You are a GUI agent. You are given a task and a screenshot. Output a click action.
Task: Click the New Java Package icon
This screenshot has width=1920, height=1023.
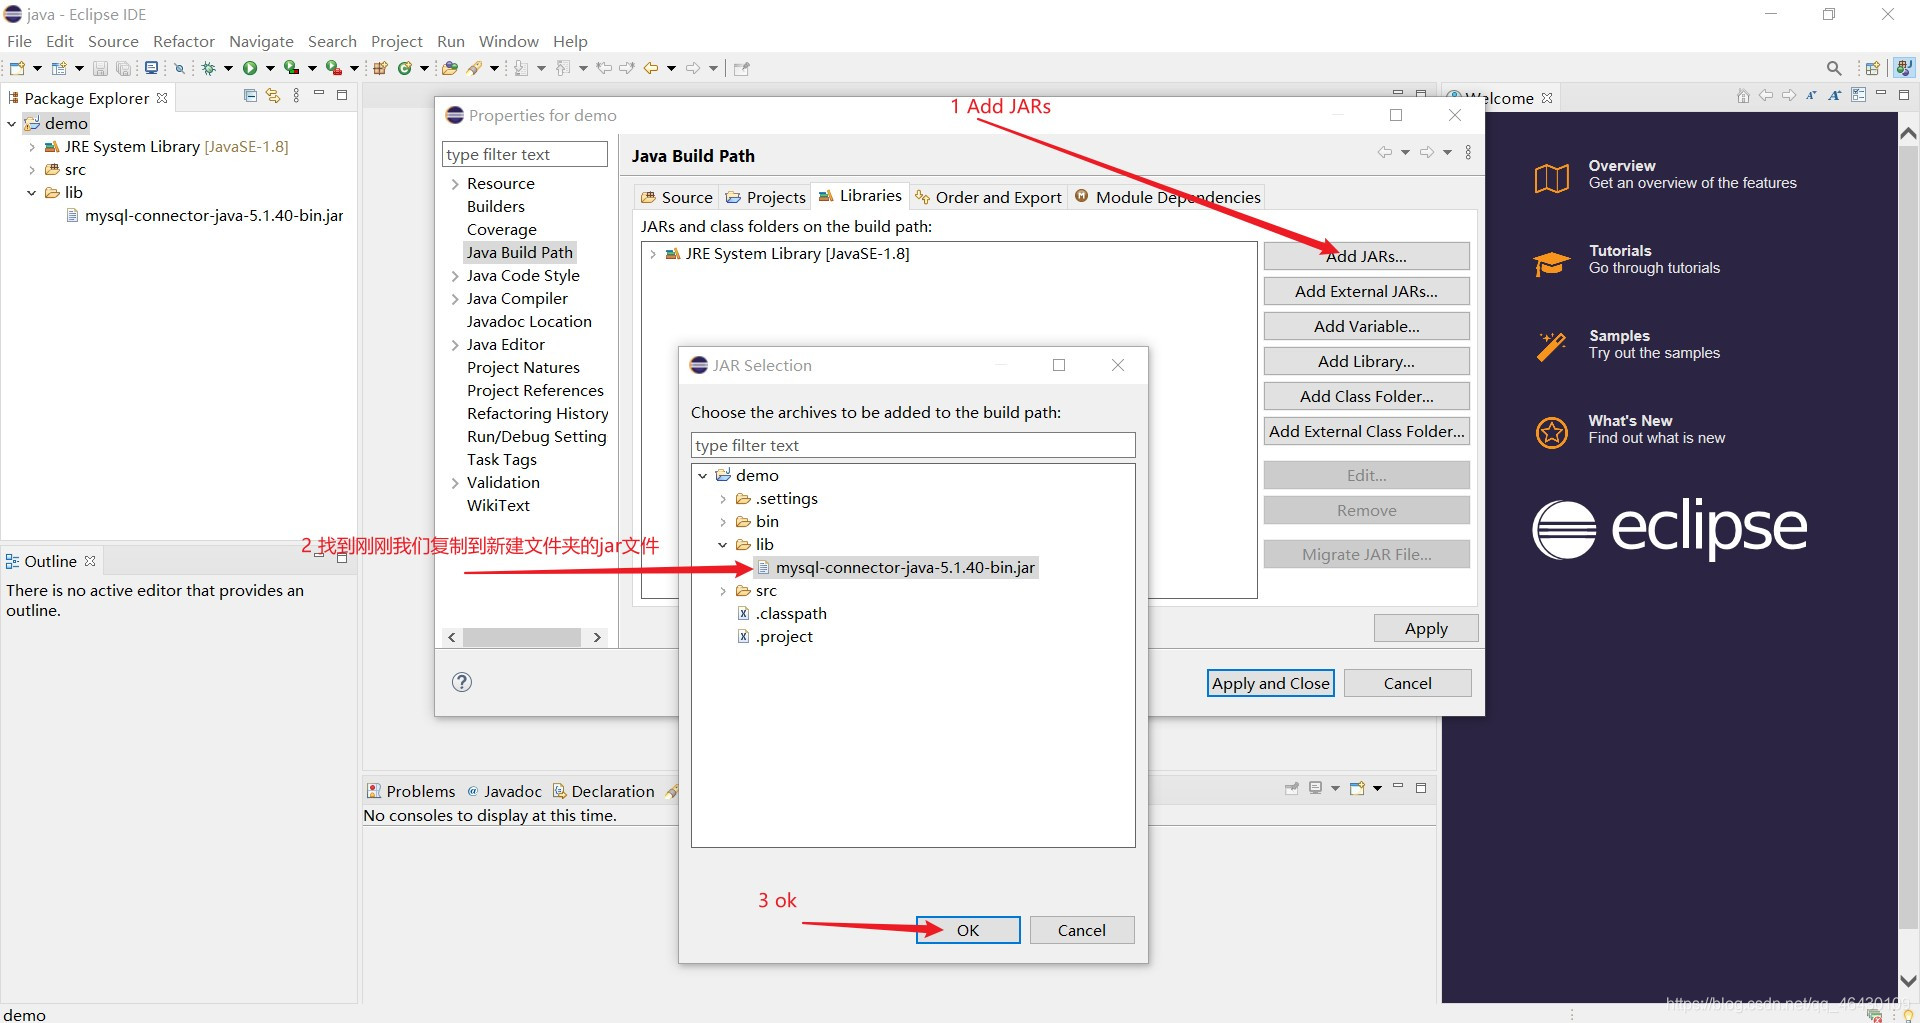pos(380,68)
